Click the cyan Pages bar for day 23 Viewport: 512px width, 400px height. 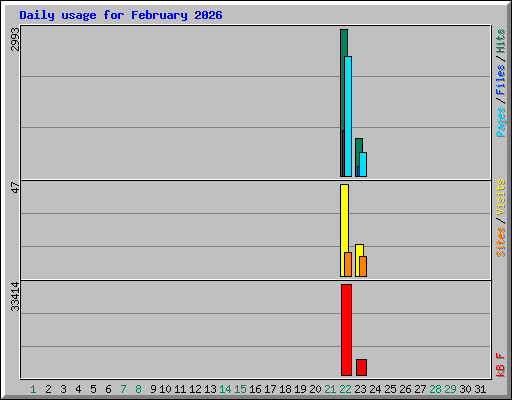click(363, 164)
